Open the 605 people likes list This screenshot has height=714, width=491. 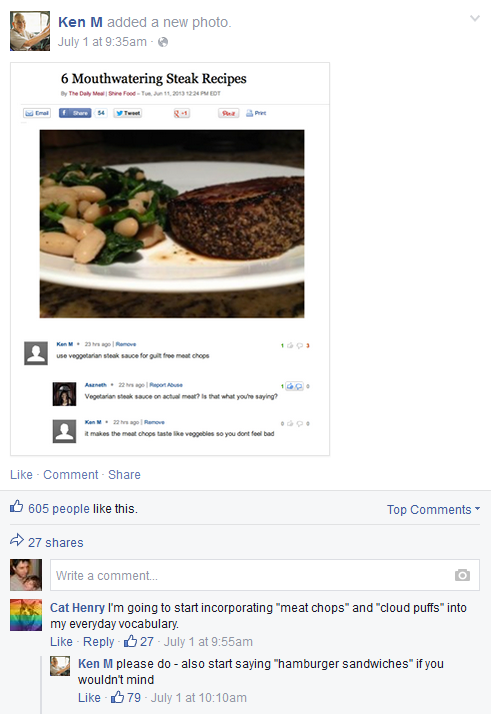point(59,509)
